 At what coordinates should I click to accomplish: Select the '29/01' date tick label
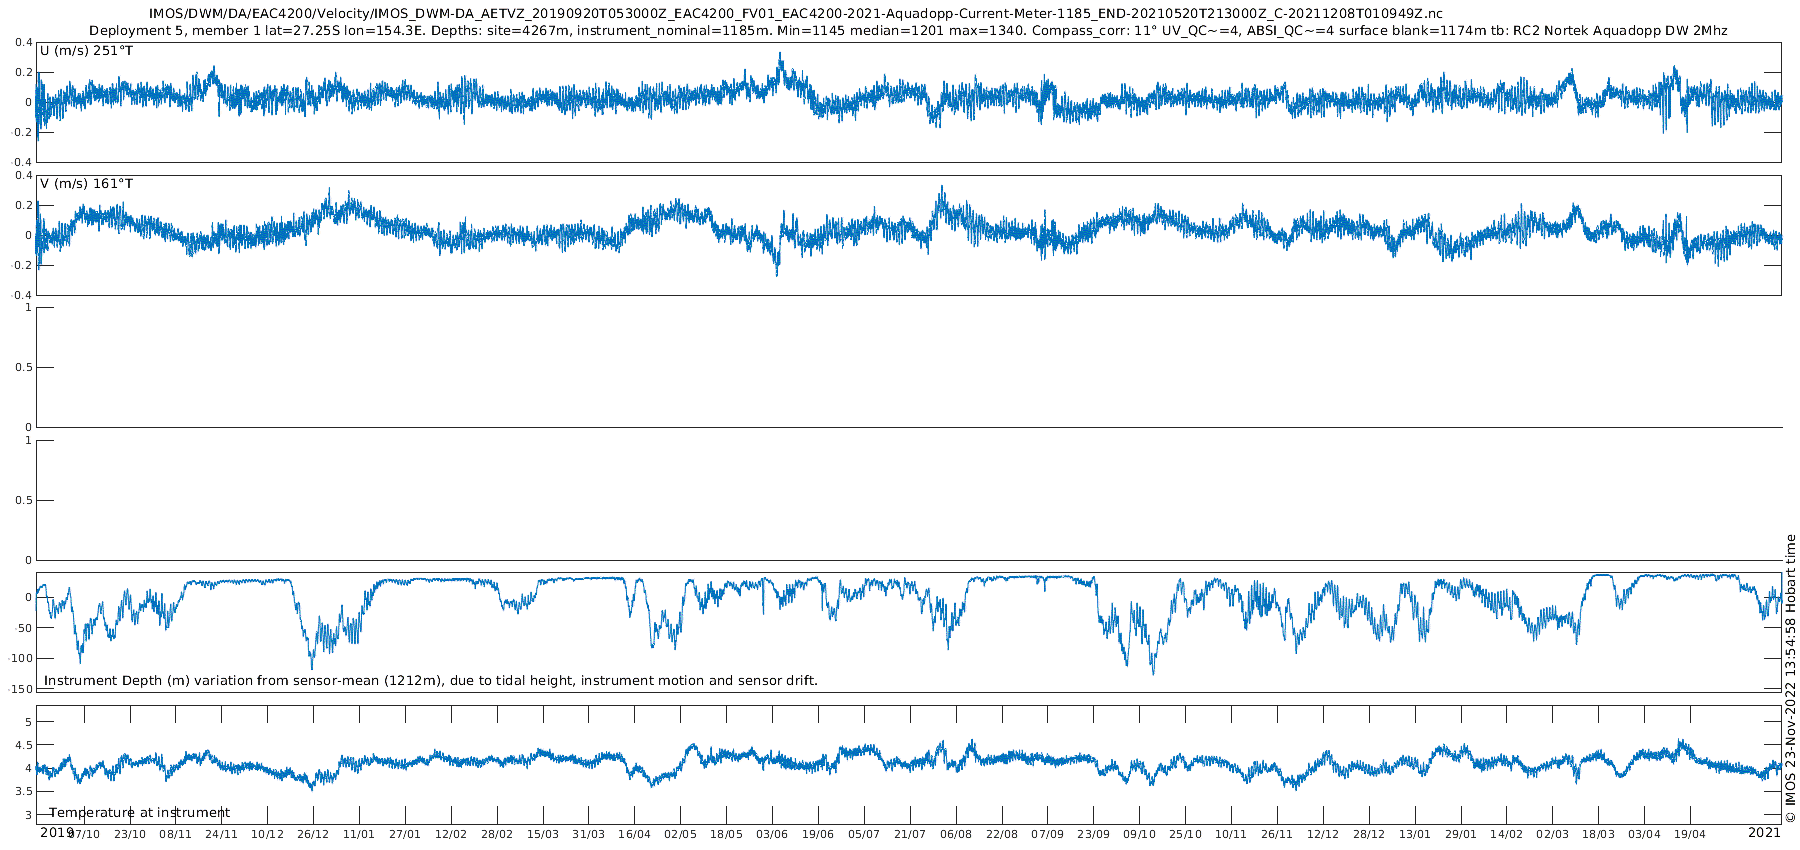pos(1460,834)
